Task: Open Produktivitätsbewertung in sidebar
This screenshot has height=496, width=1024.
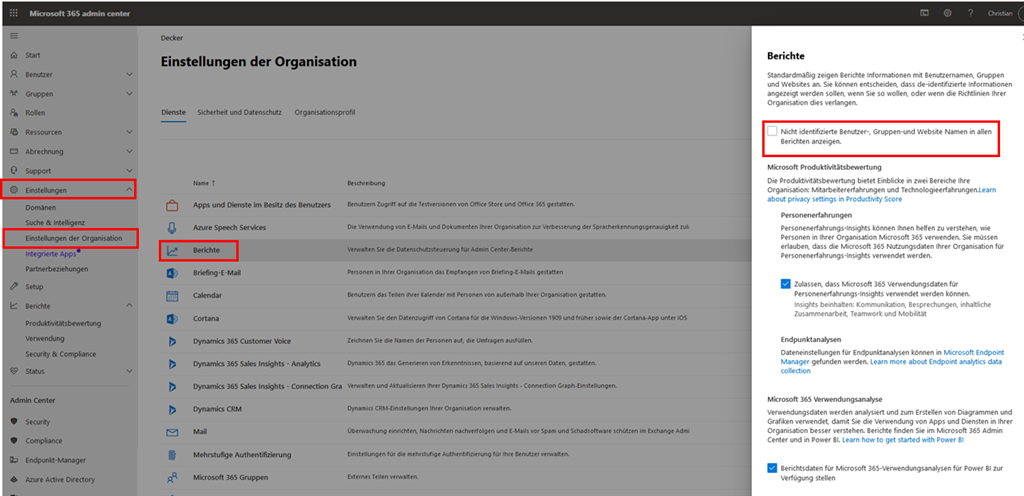Action: pos(63,323)
